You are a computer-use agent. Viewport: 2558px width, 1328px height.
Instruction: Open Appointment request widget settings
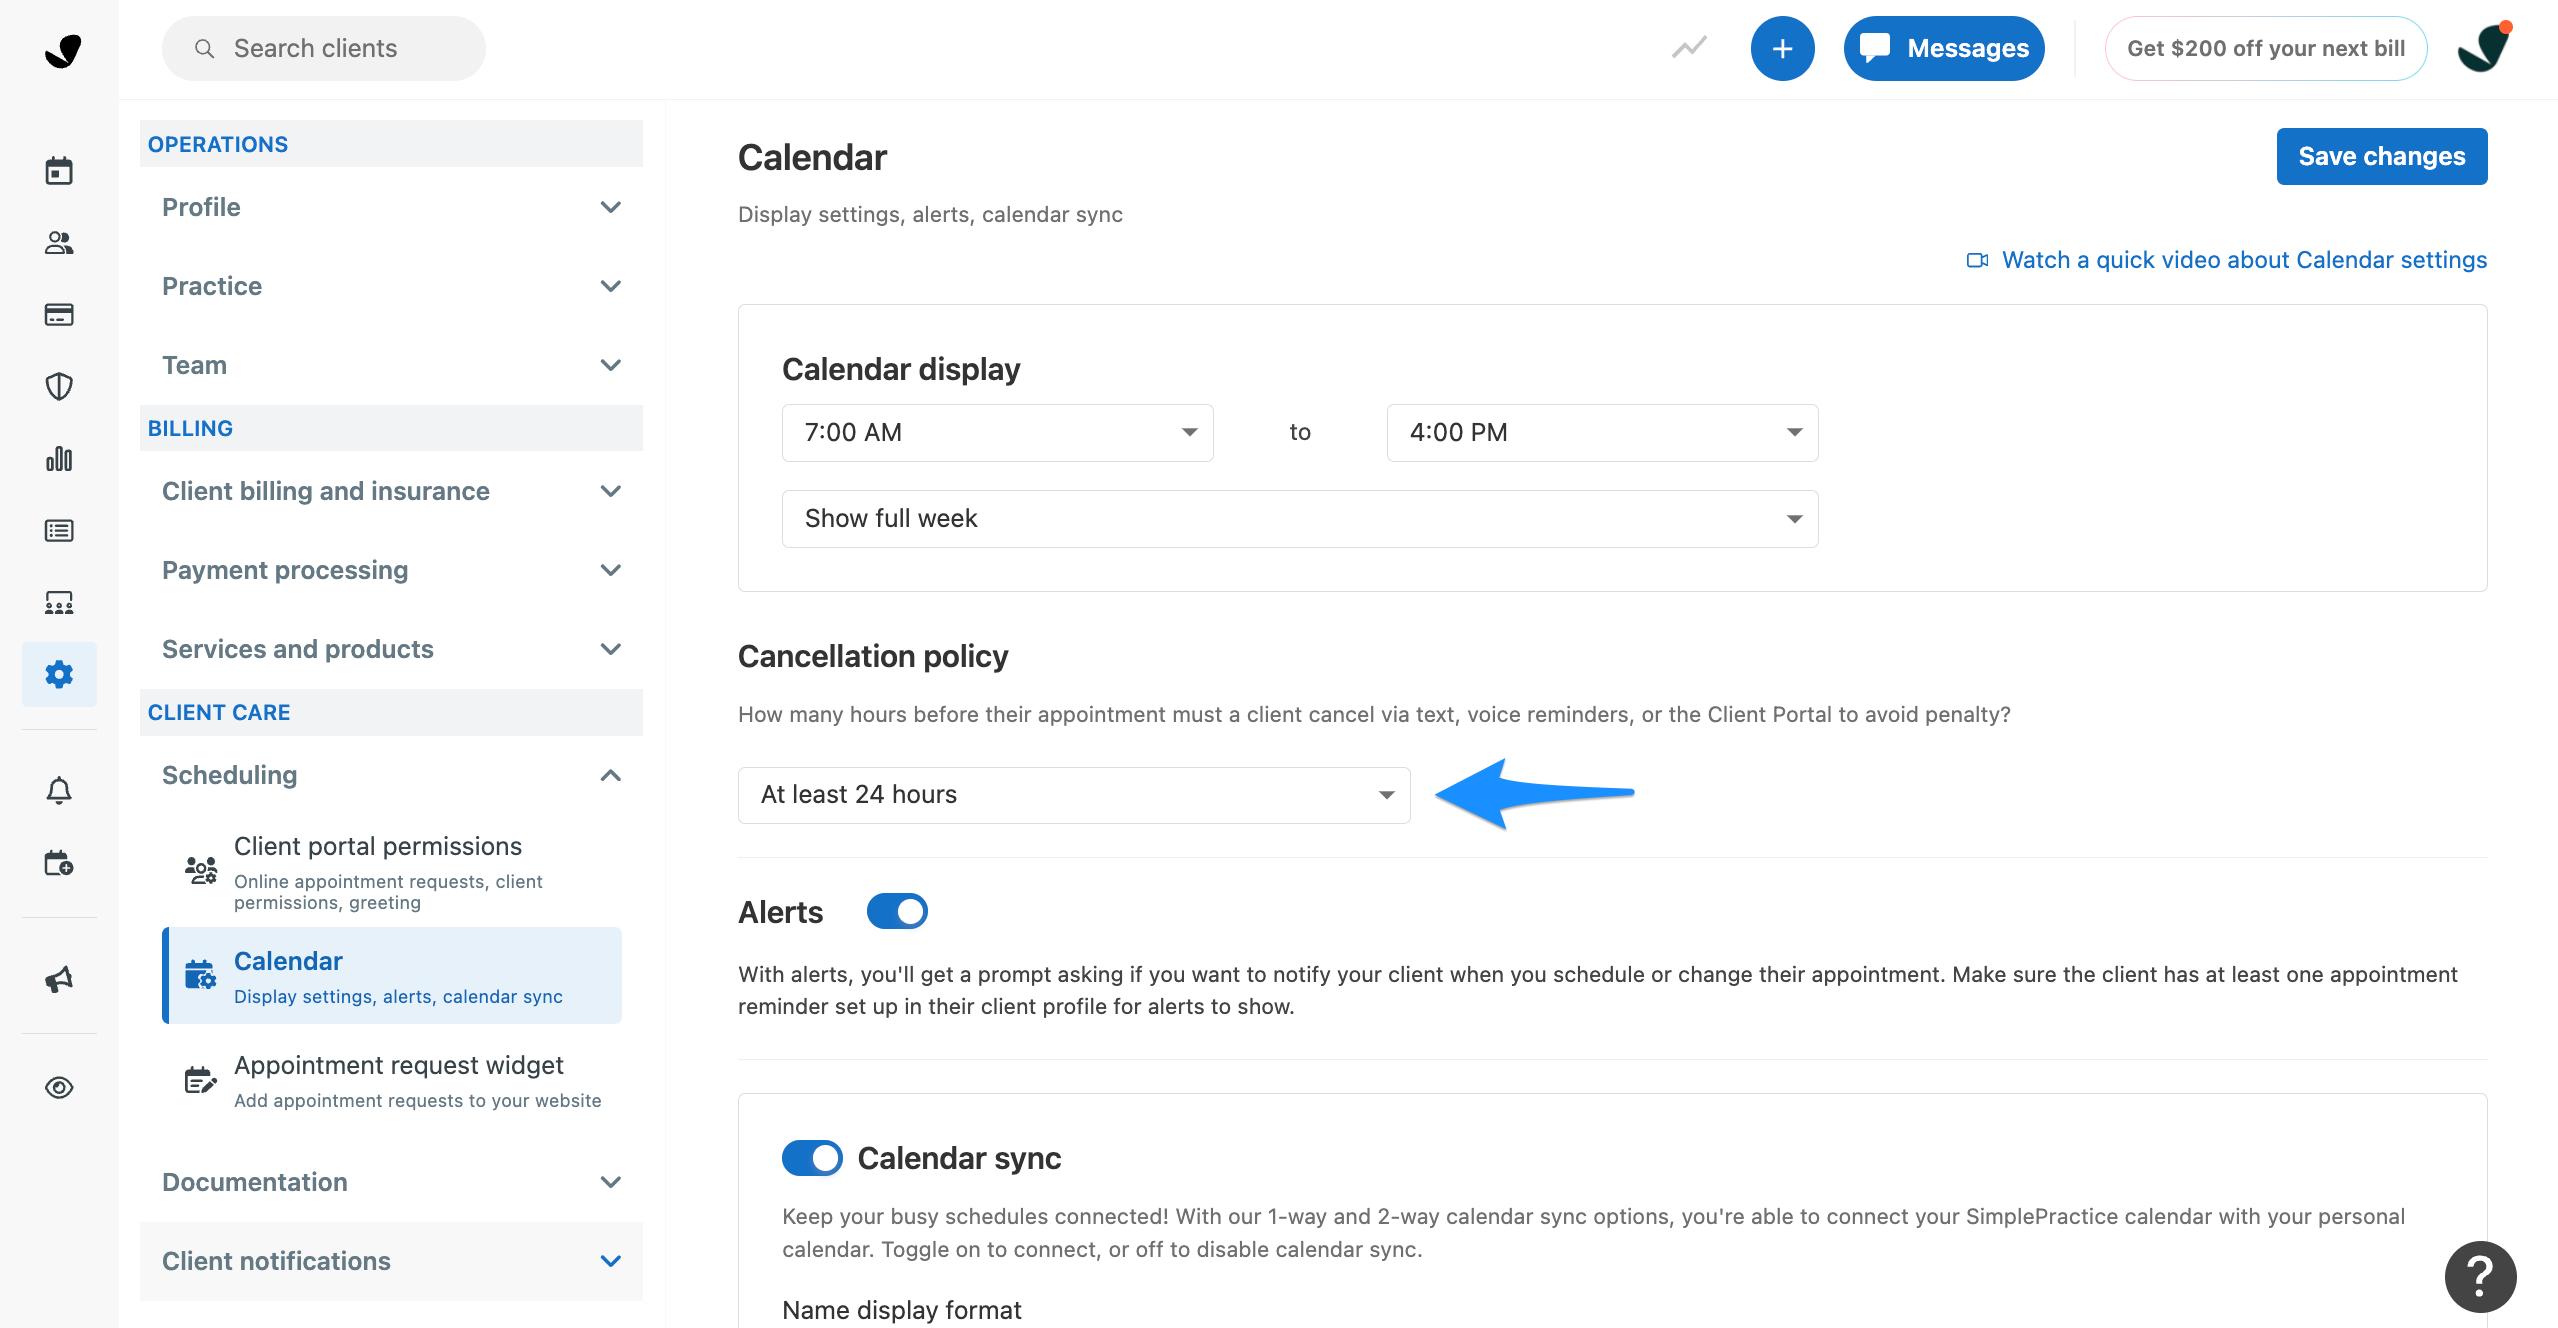(x=392, y=1080)
